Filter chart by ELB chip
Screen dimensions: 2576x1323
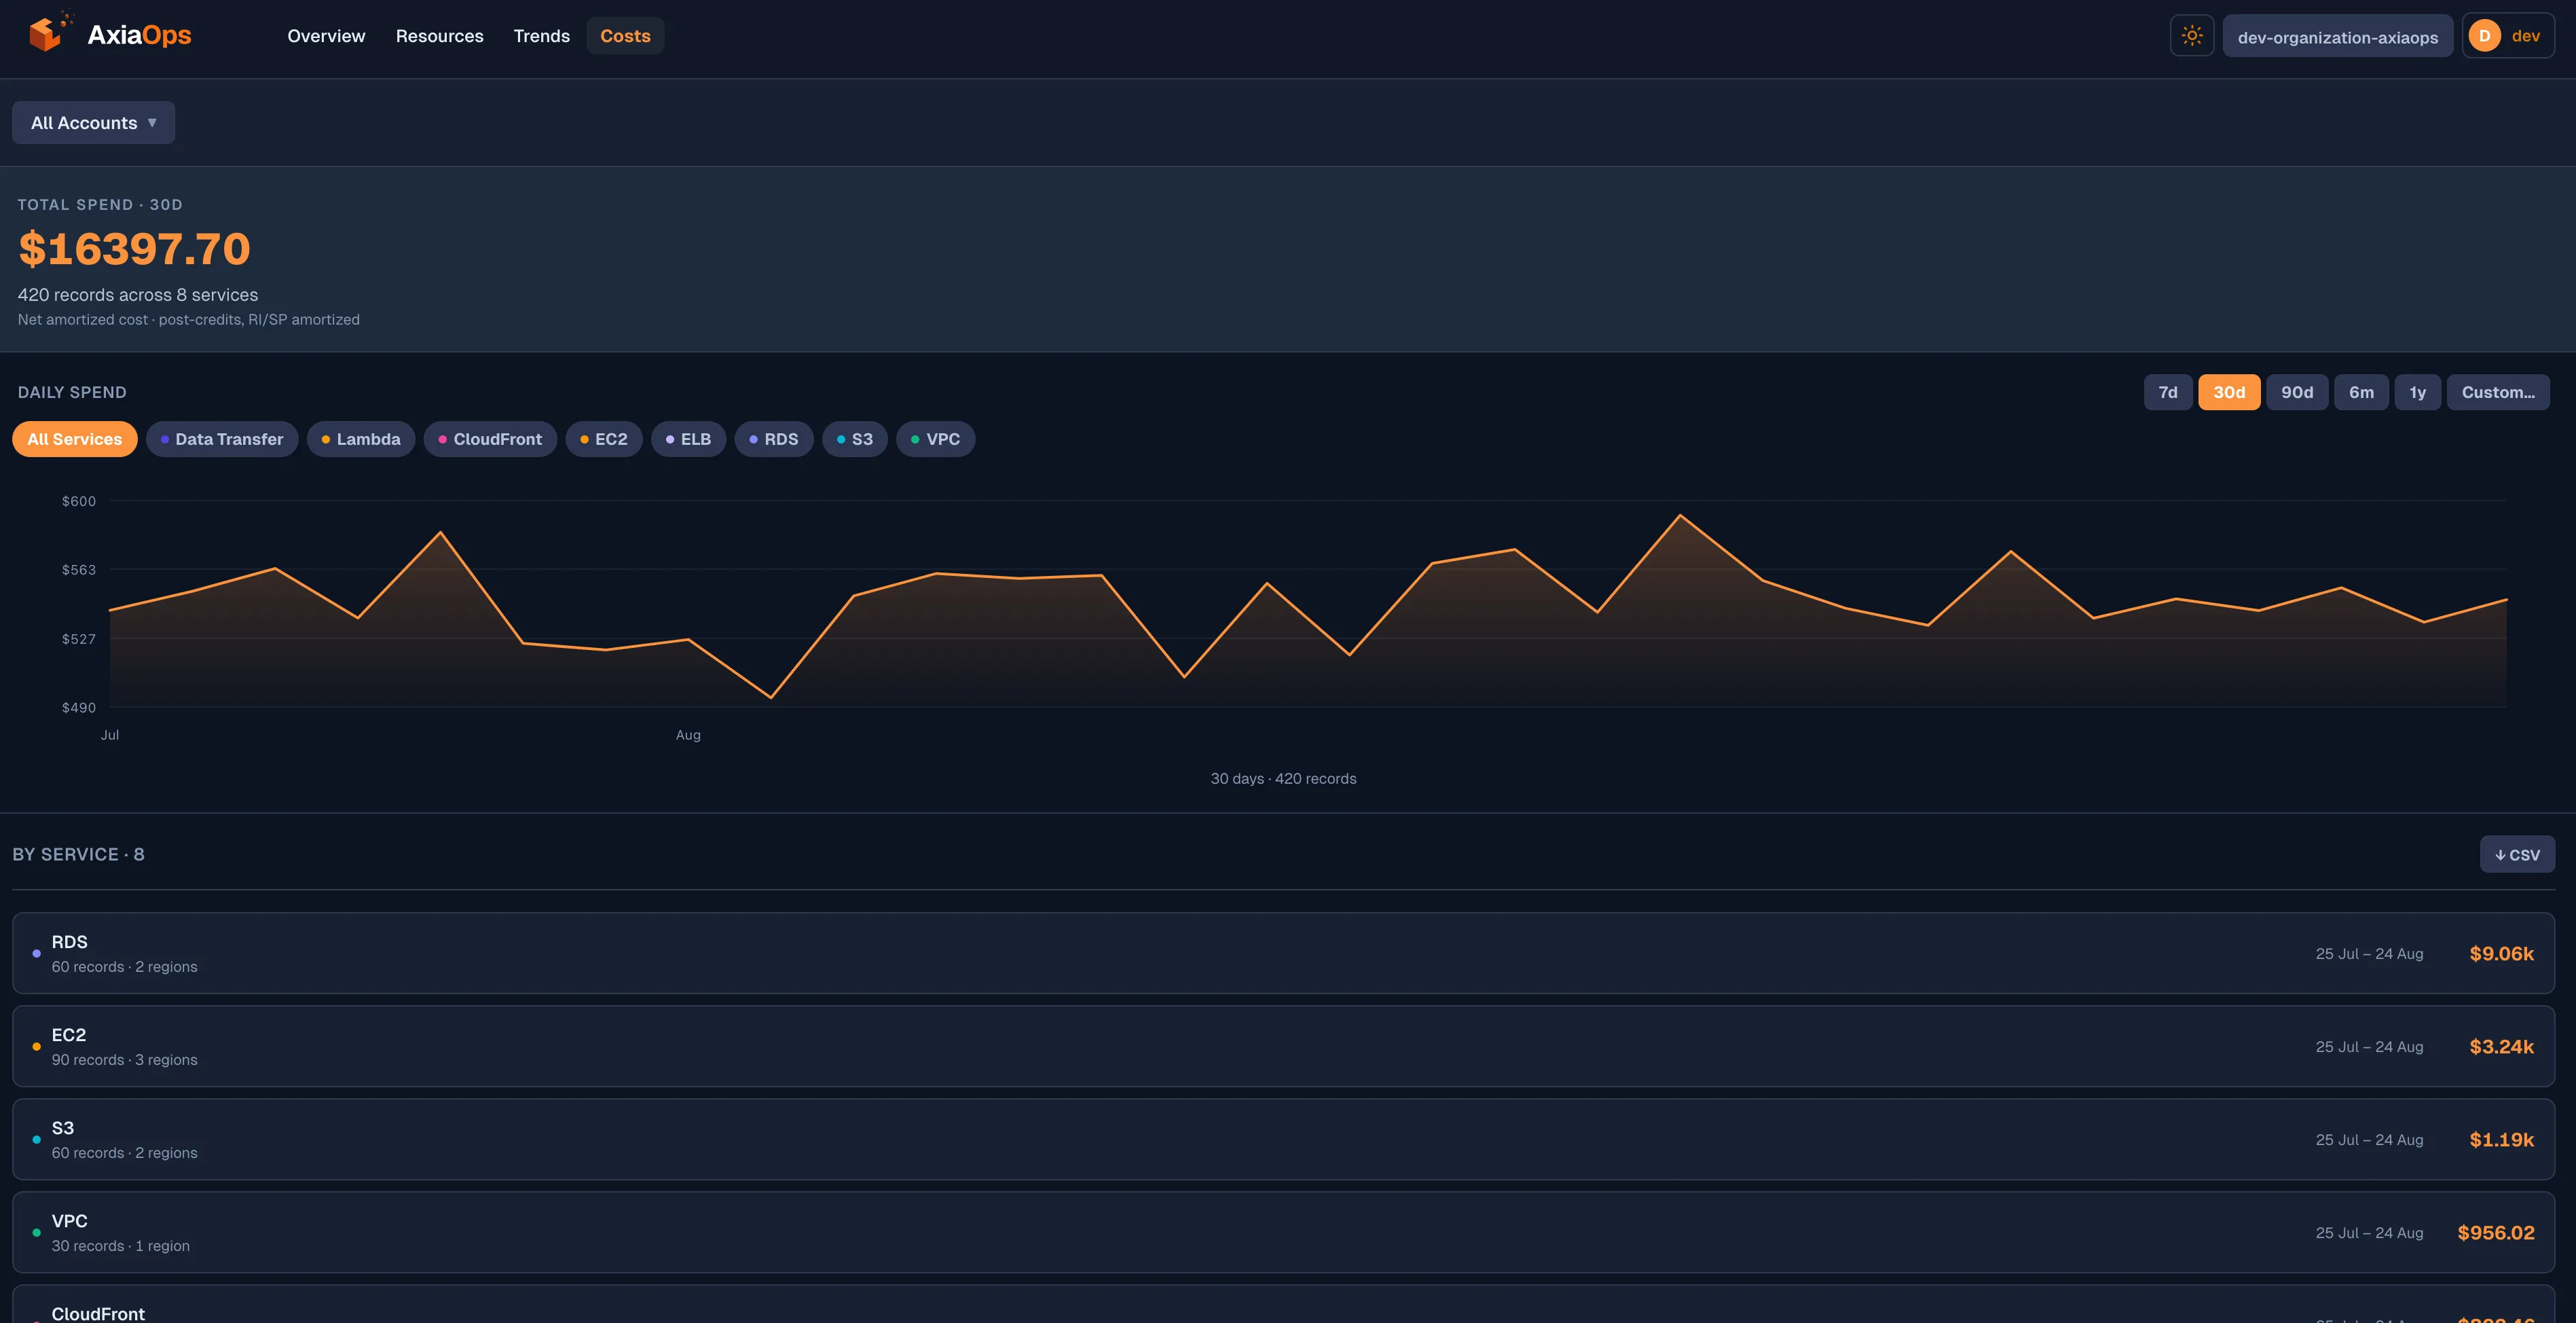tap(688, 439)
